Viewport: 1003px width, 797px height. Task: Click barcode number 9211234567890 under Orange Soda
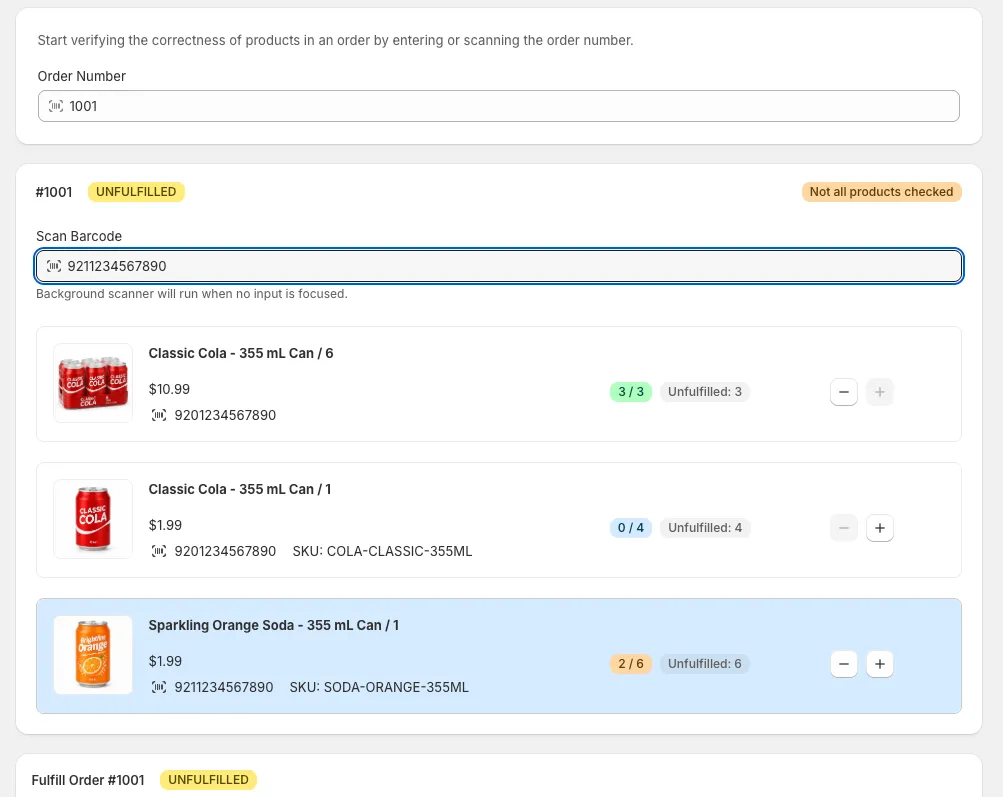[224, 687]
